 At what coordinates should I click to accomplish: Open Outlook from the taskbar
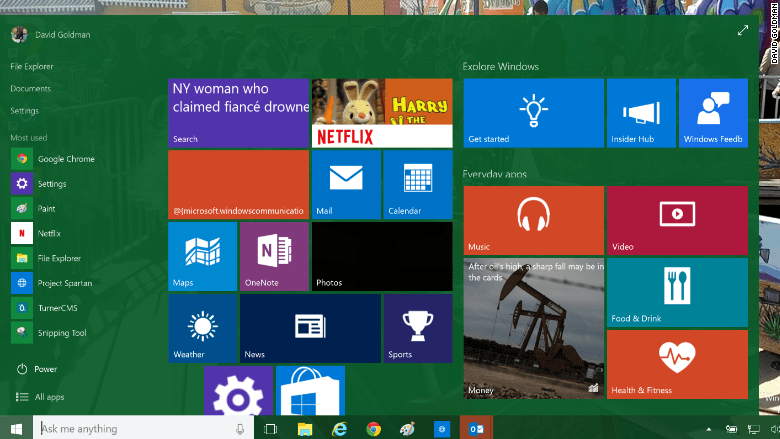pos(476,429)
